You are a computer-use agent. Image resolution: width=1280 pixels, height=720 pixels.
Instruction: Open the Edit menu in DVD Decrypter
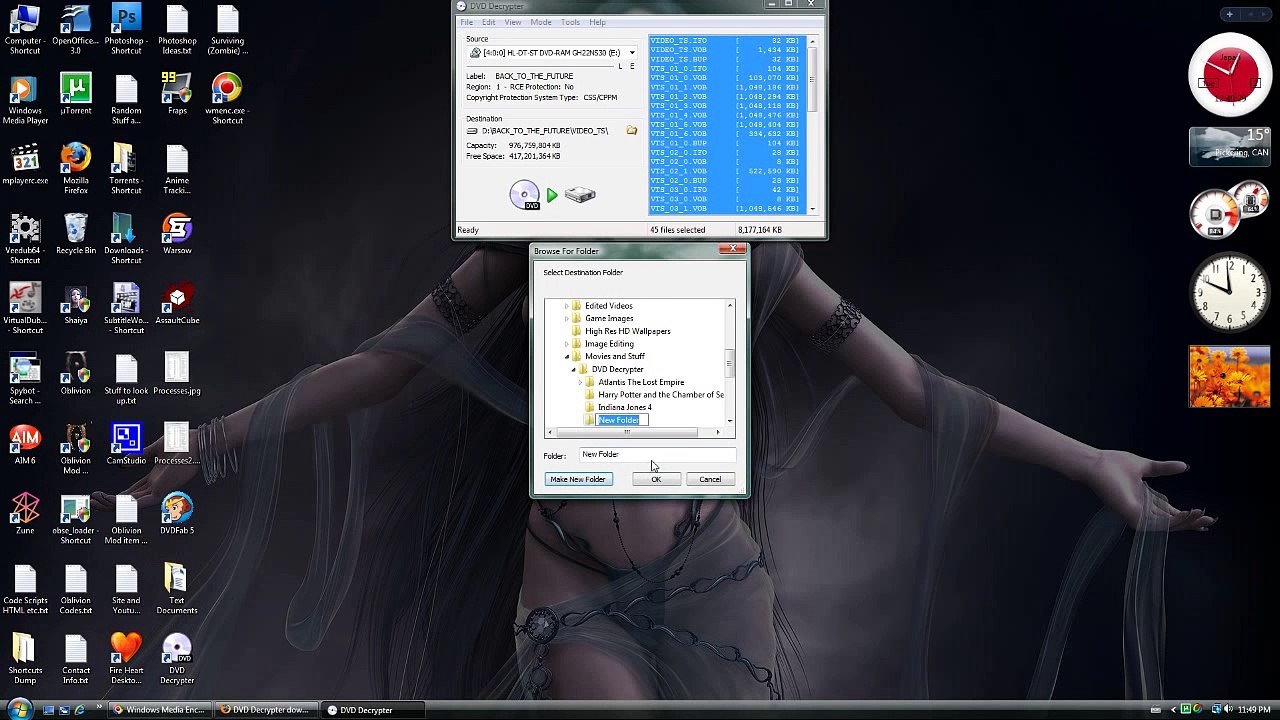pos(489,22)
